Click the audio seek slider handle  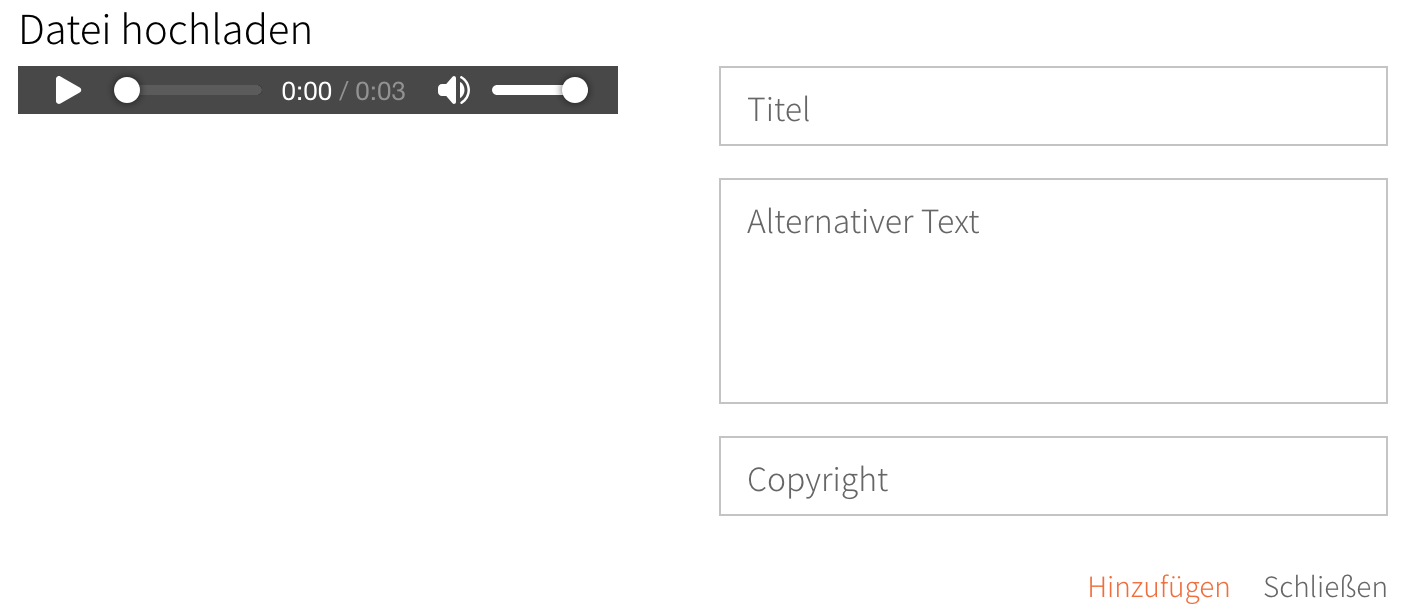pyautogui.click(x=126, y=90)
